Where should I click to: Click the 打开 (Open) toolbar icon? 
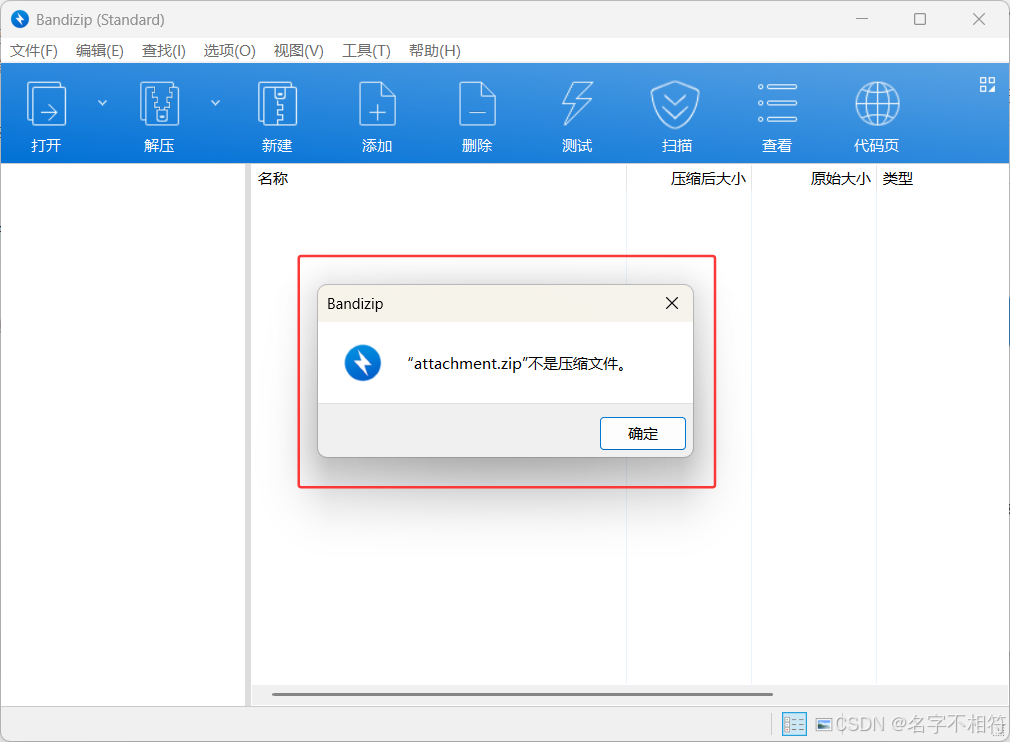tap(46, 104)
